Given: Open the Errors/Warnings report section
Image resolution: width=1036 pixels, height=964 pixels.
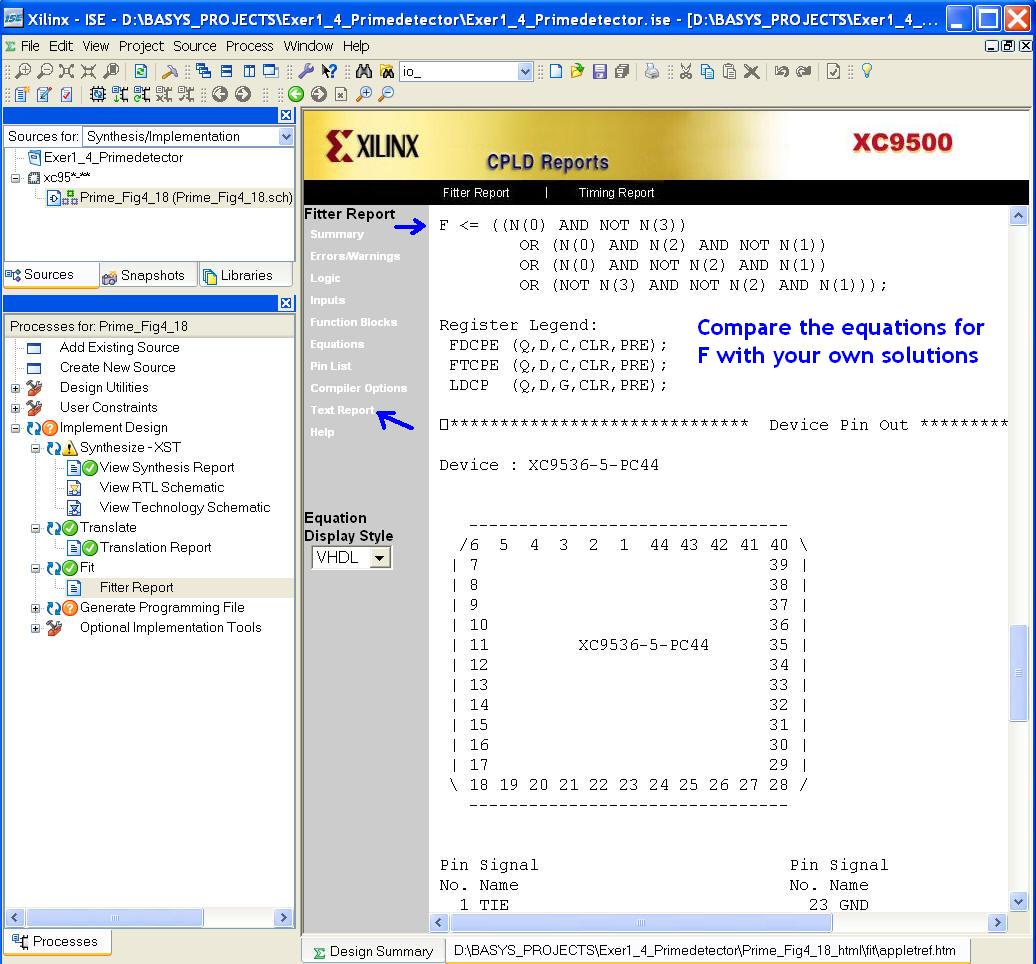Looking at the screenshot, I should coord(355,256).
